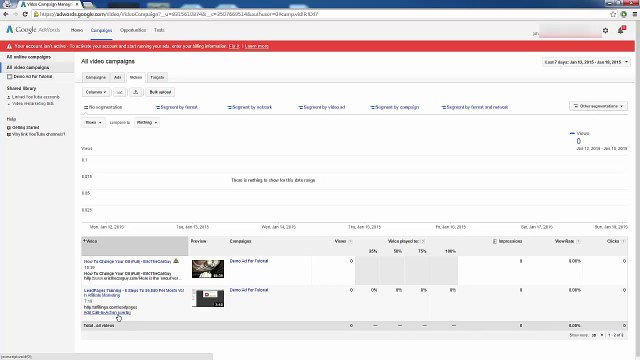Click the Video played to help icon

point(423,241)
